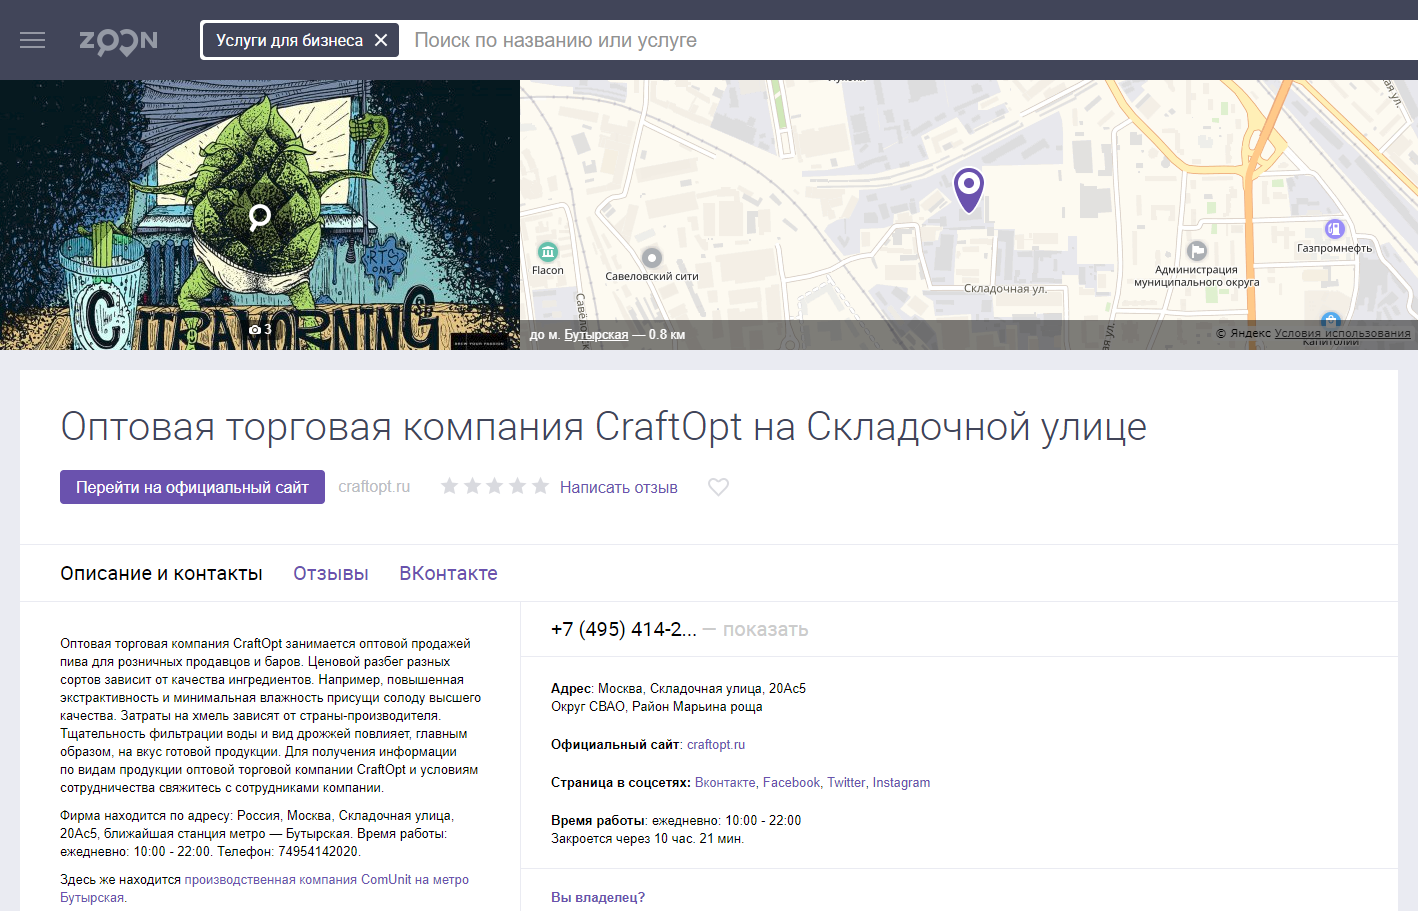Reveal full phone number via 'показать'
The height and width of the screenshot is (911, 1418).
[x=765, y=629]
